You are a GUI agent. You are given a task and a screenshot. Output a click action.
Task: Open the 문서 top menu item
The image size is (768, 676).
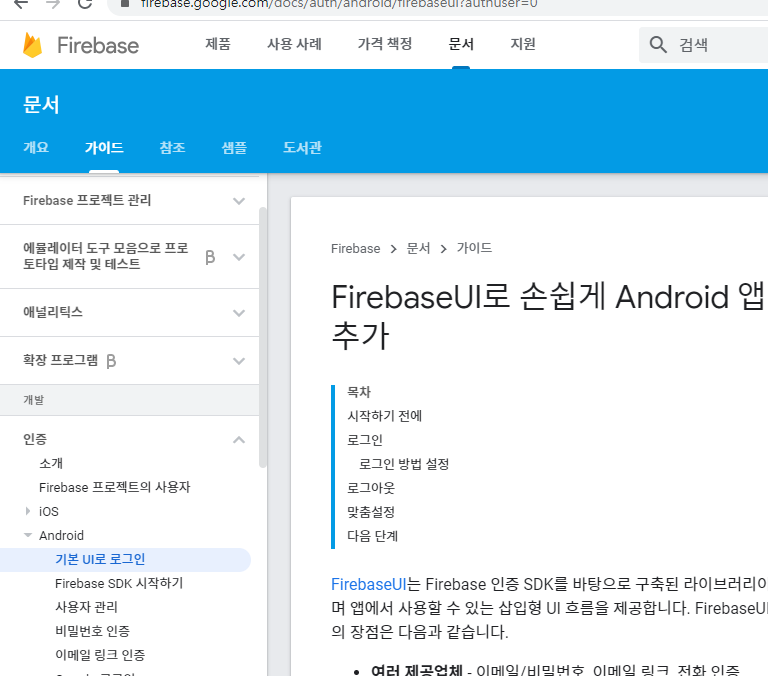coord(461,44)
